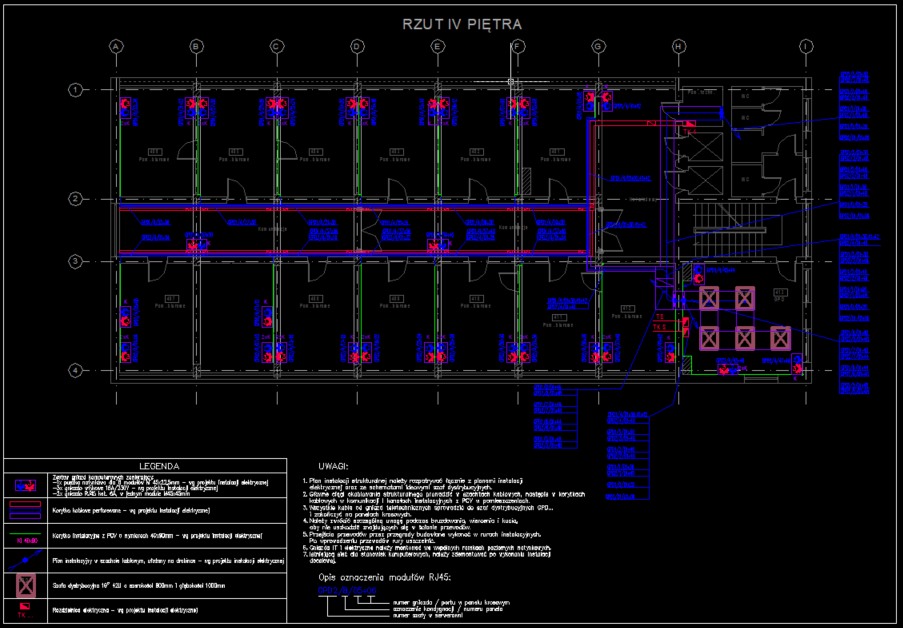Select grid axis bubble F
903x628 pixels.
tap(517, 47)
